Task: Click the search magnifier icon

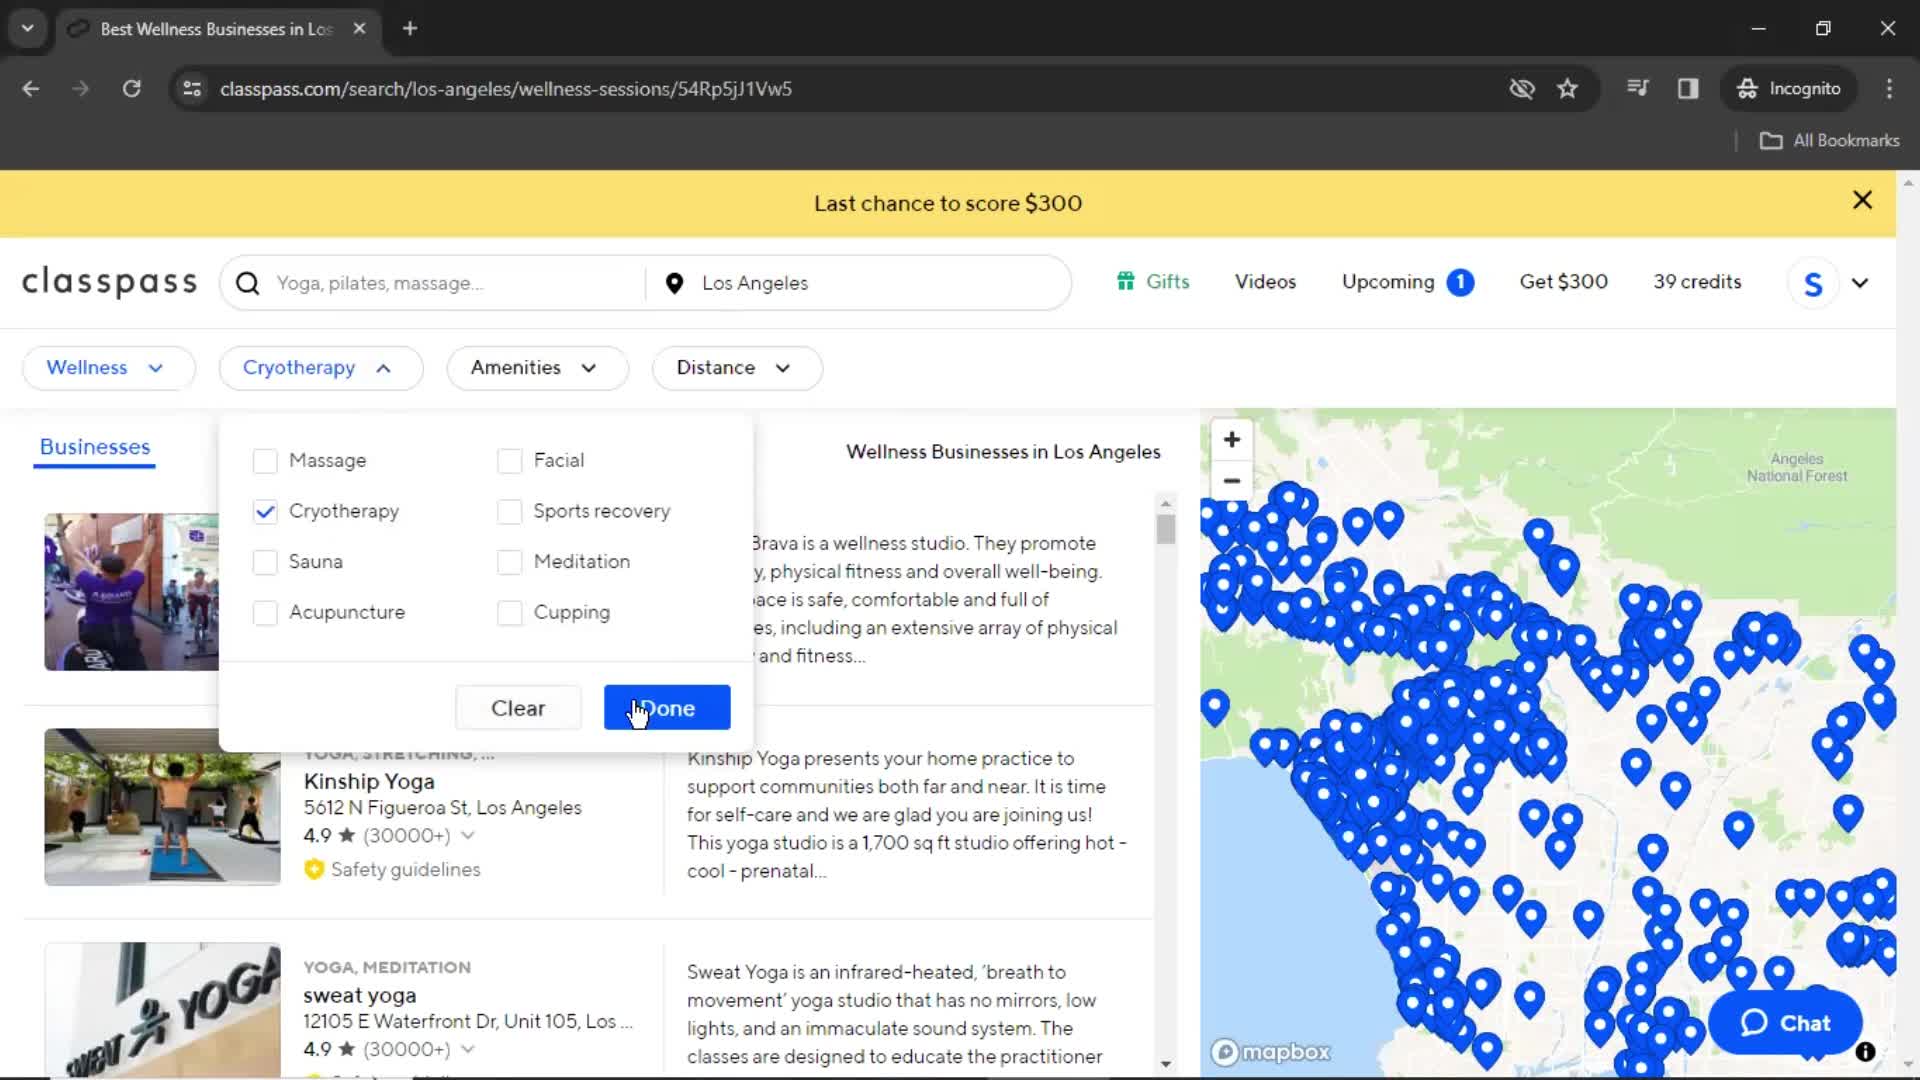Action: tap(247, 284)
